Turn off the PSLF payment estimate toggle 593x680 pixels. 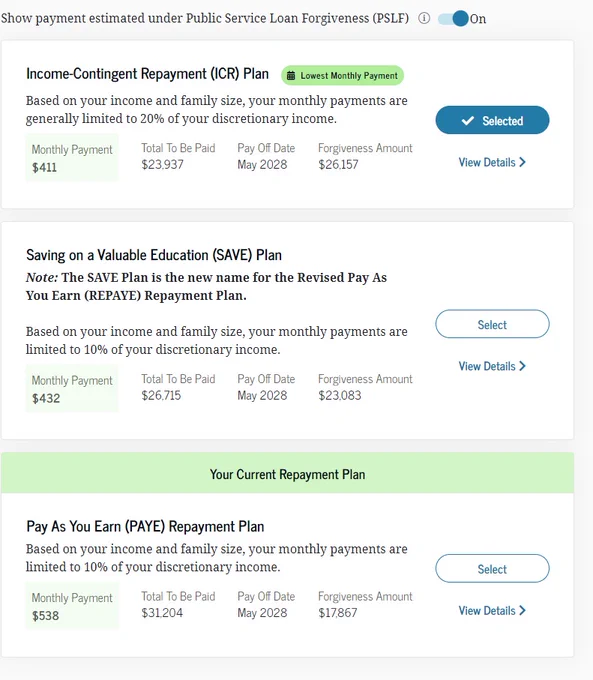(453, 19)
